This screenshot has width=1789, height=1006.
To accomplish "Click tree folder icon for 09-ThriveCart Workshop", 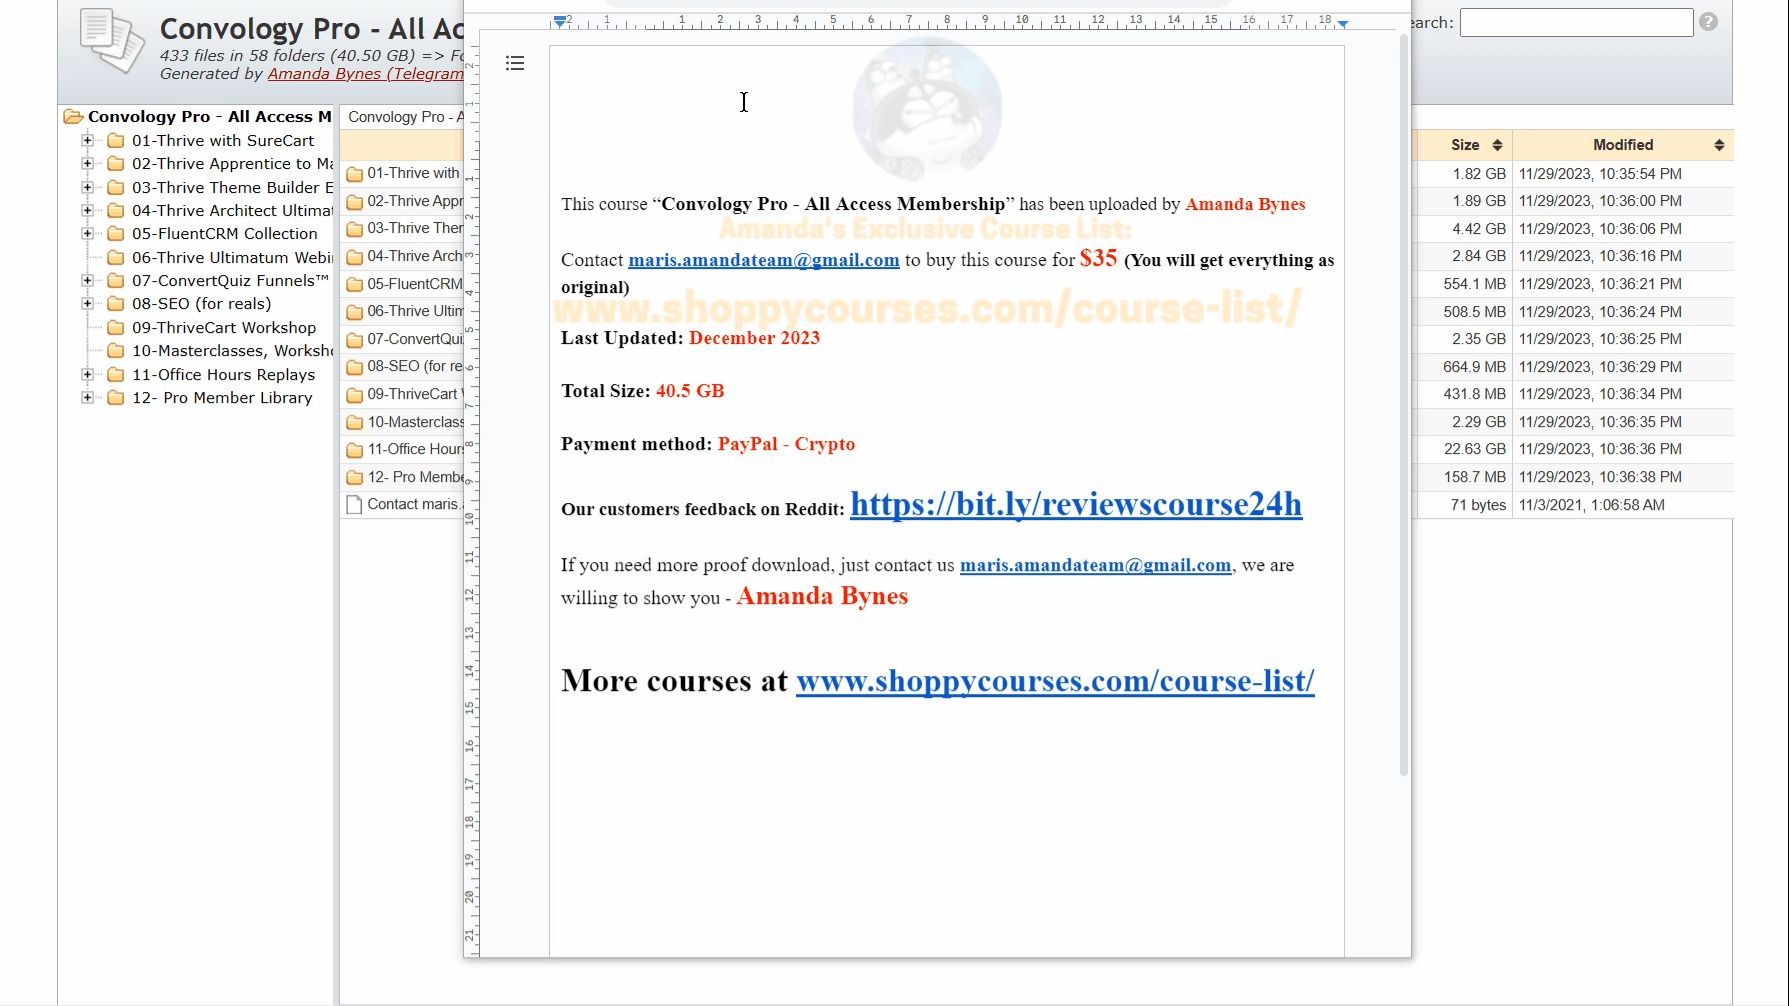I will point(116,328).
